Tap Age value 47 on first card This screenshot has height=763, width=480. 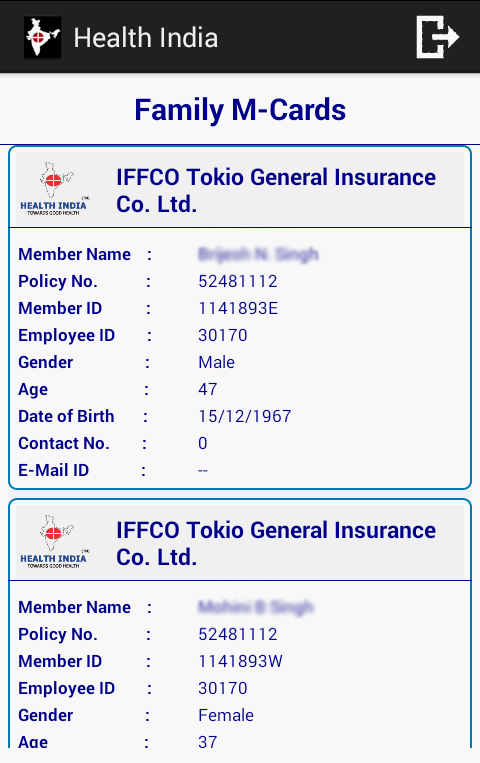[x=208, y=389]
